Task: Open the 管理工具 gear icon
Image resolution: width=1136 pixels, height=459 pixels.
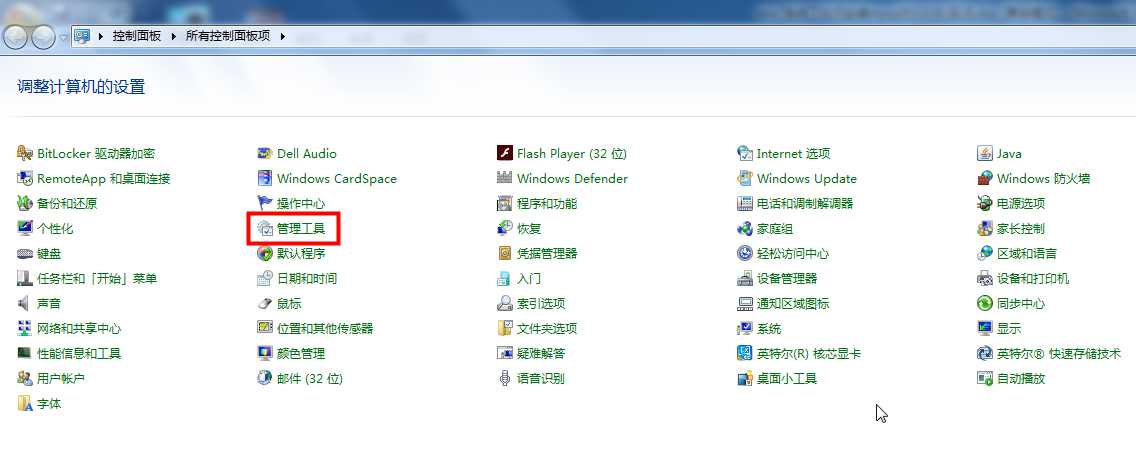Action: [265, 228]
